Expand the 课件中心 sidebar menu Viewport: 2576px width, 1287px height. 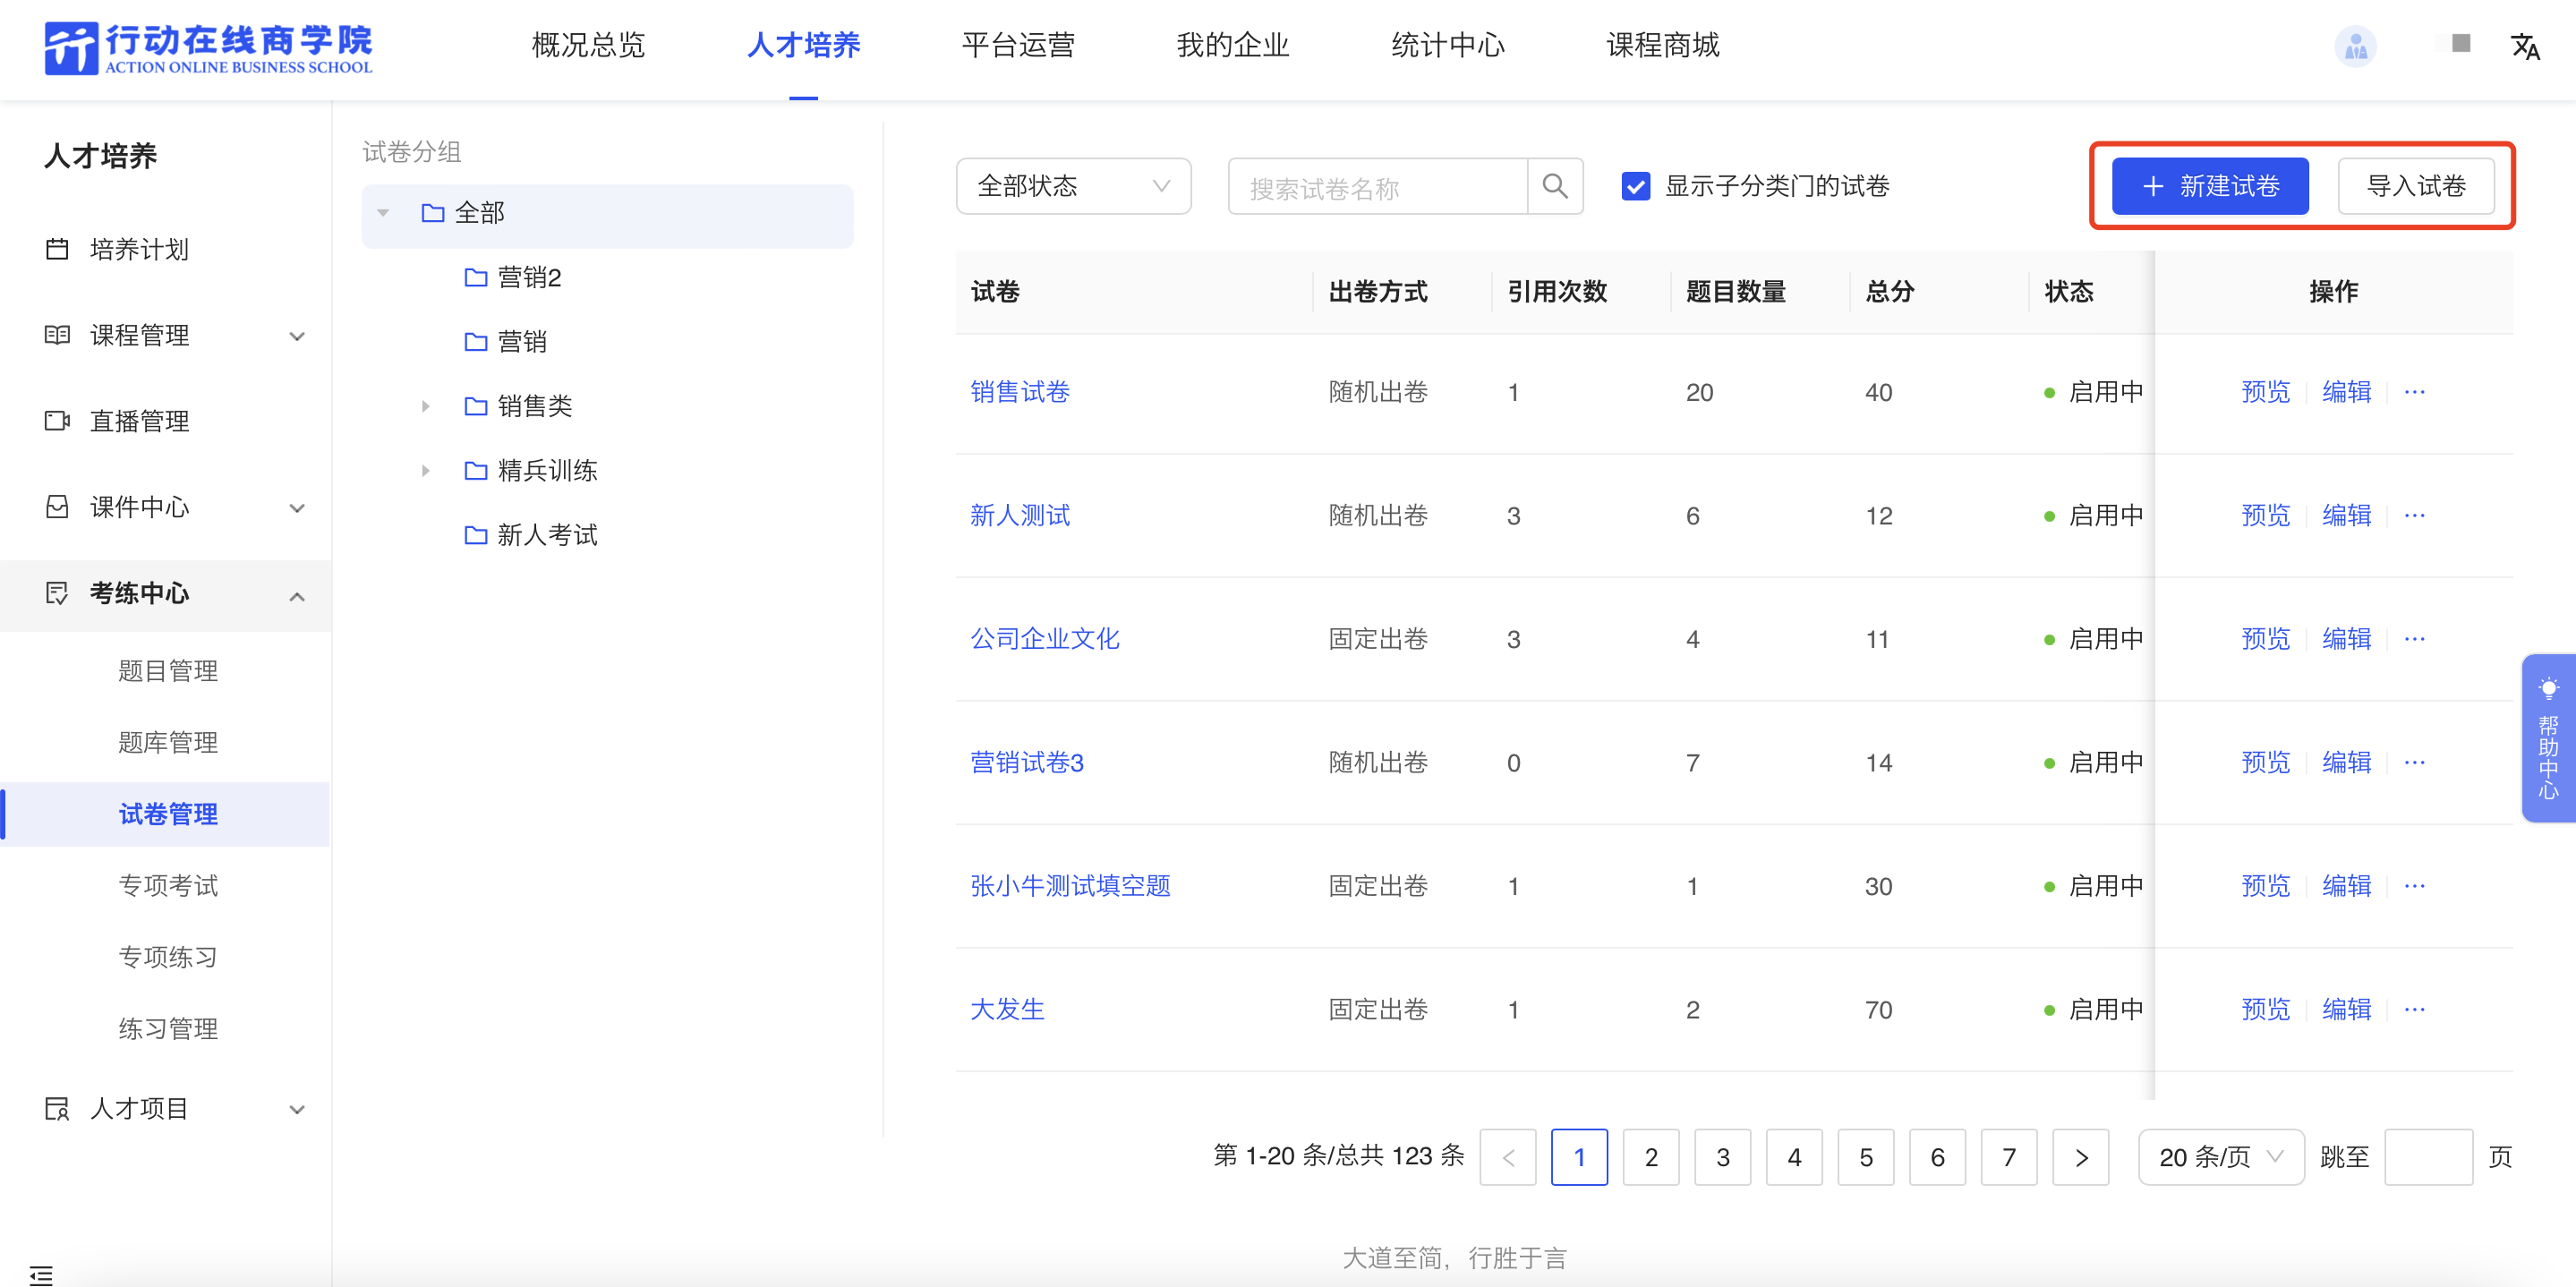click(297, 508)
